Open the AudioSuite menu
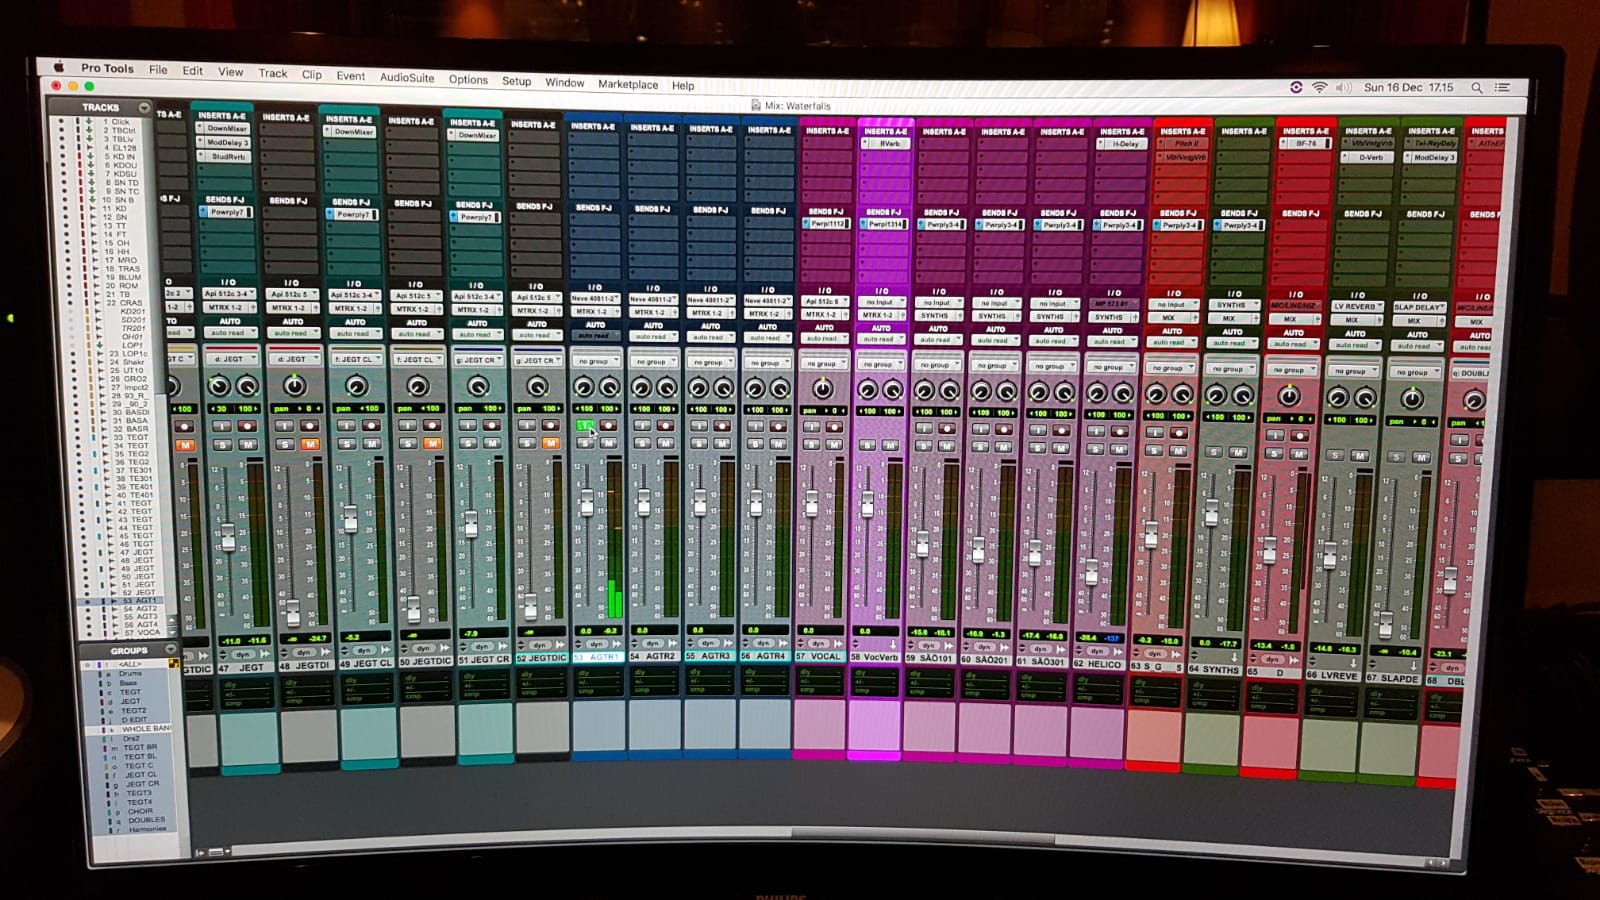Viewport: 1600px width, 900px height. coord(407,77)
